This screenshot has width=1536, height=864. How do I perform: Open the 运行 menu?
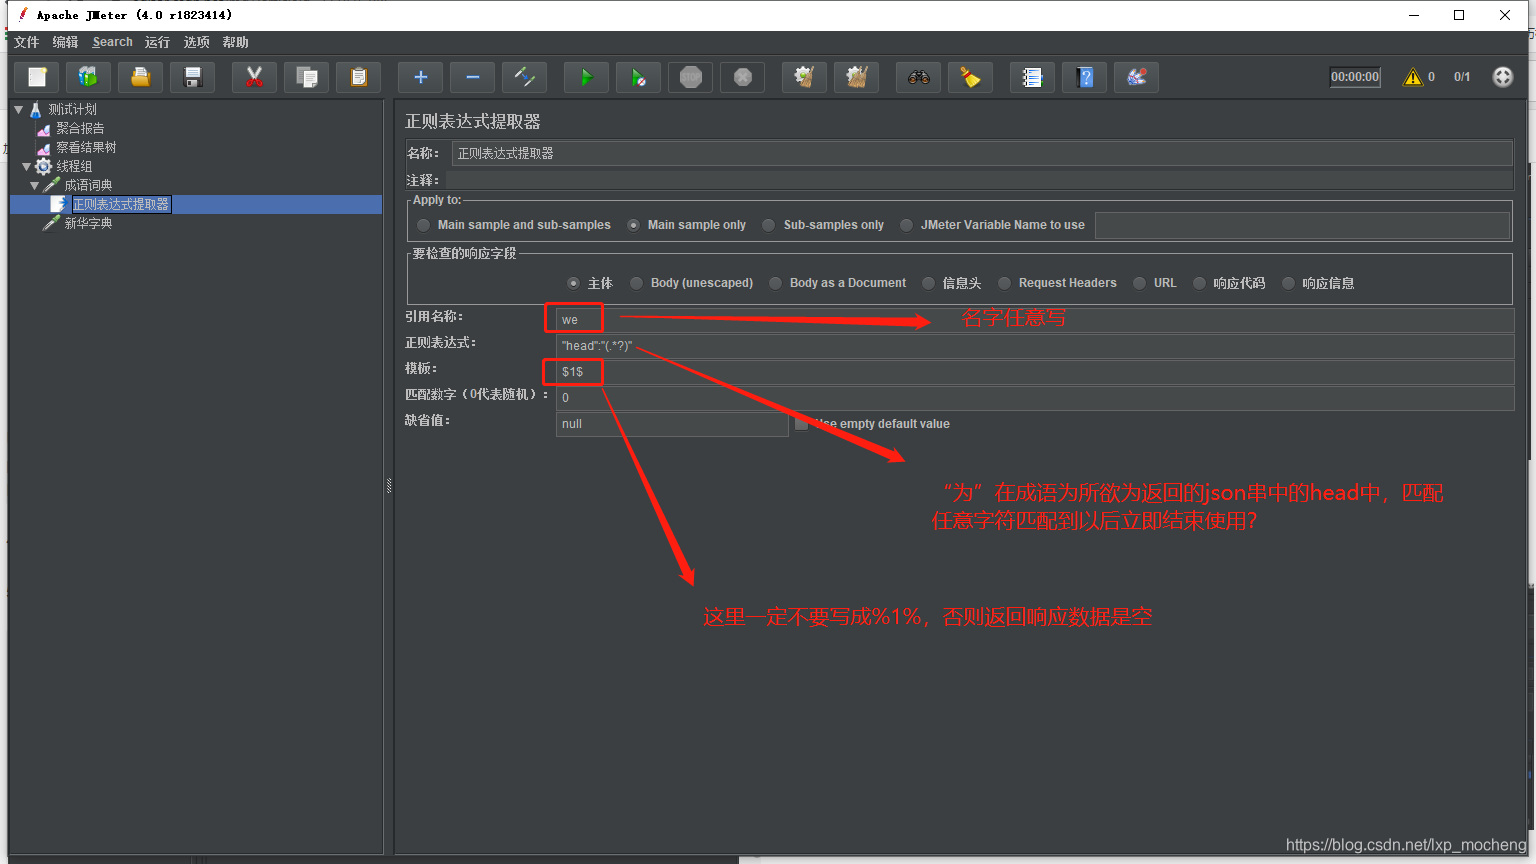(157, 42)
